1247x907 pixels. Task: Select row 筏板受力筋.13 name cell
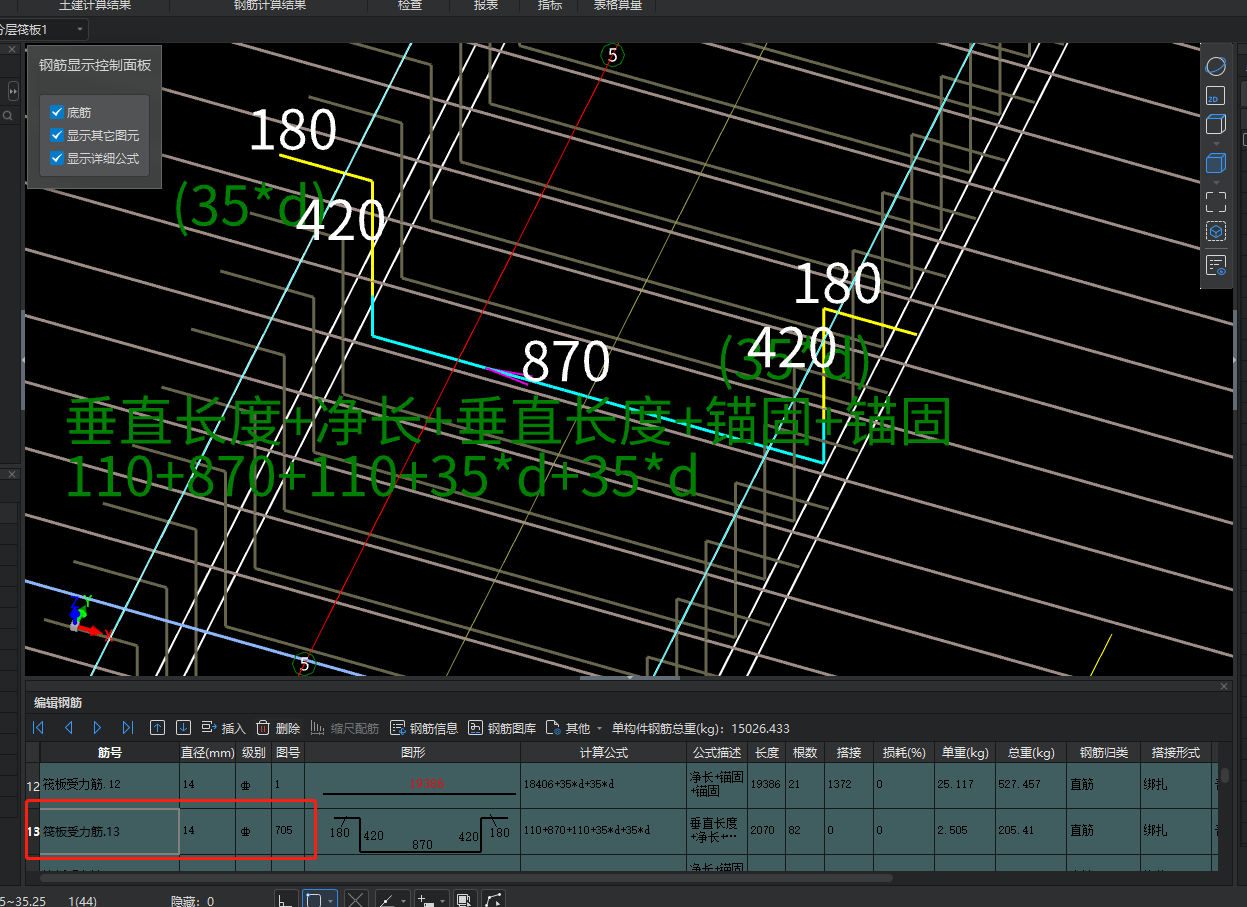(110, 831)
